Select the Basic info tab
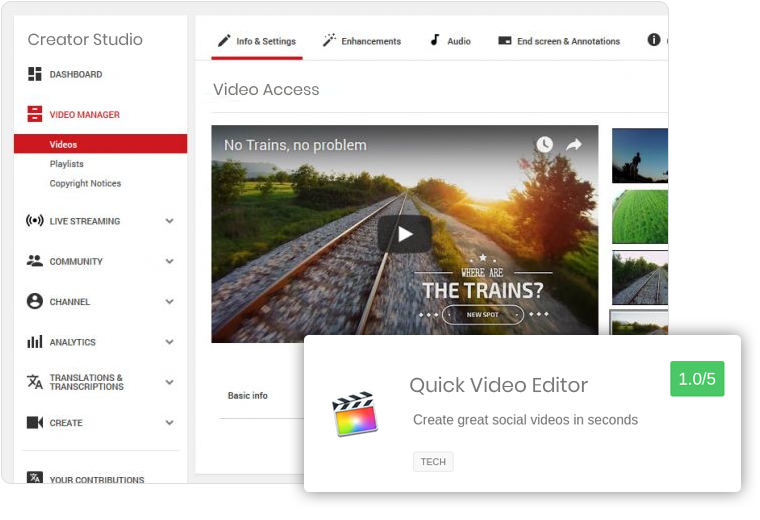The image size is (760, 520). pyautogui.click(x=248, y=395)
